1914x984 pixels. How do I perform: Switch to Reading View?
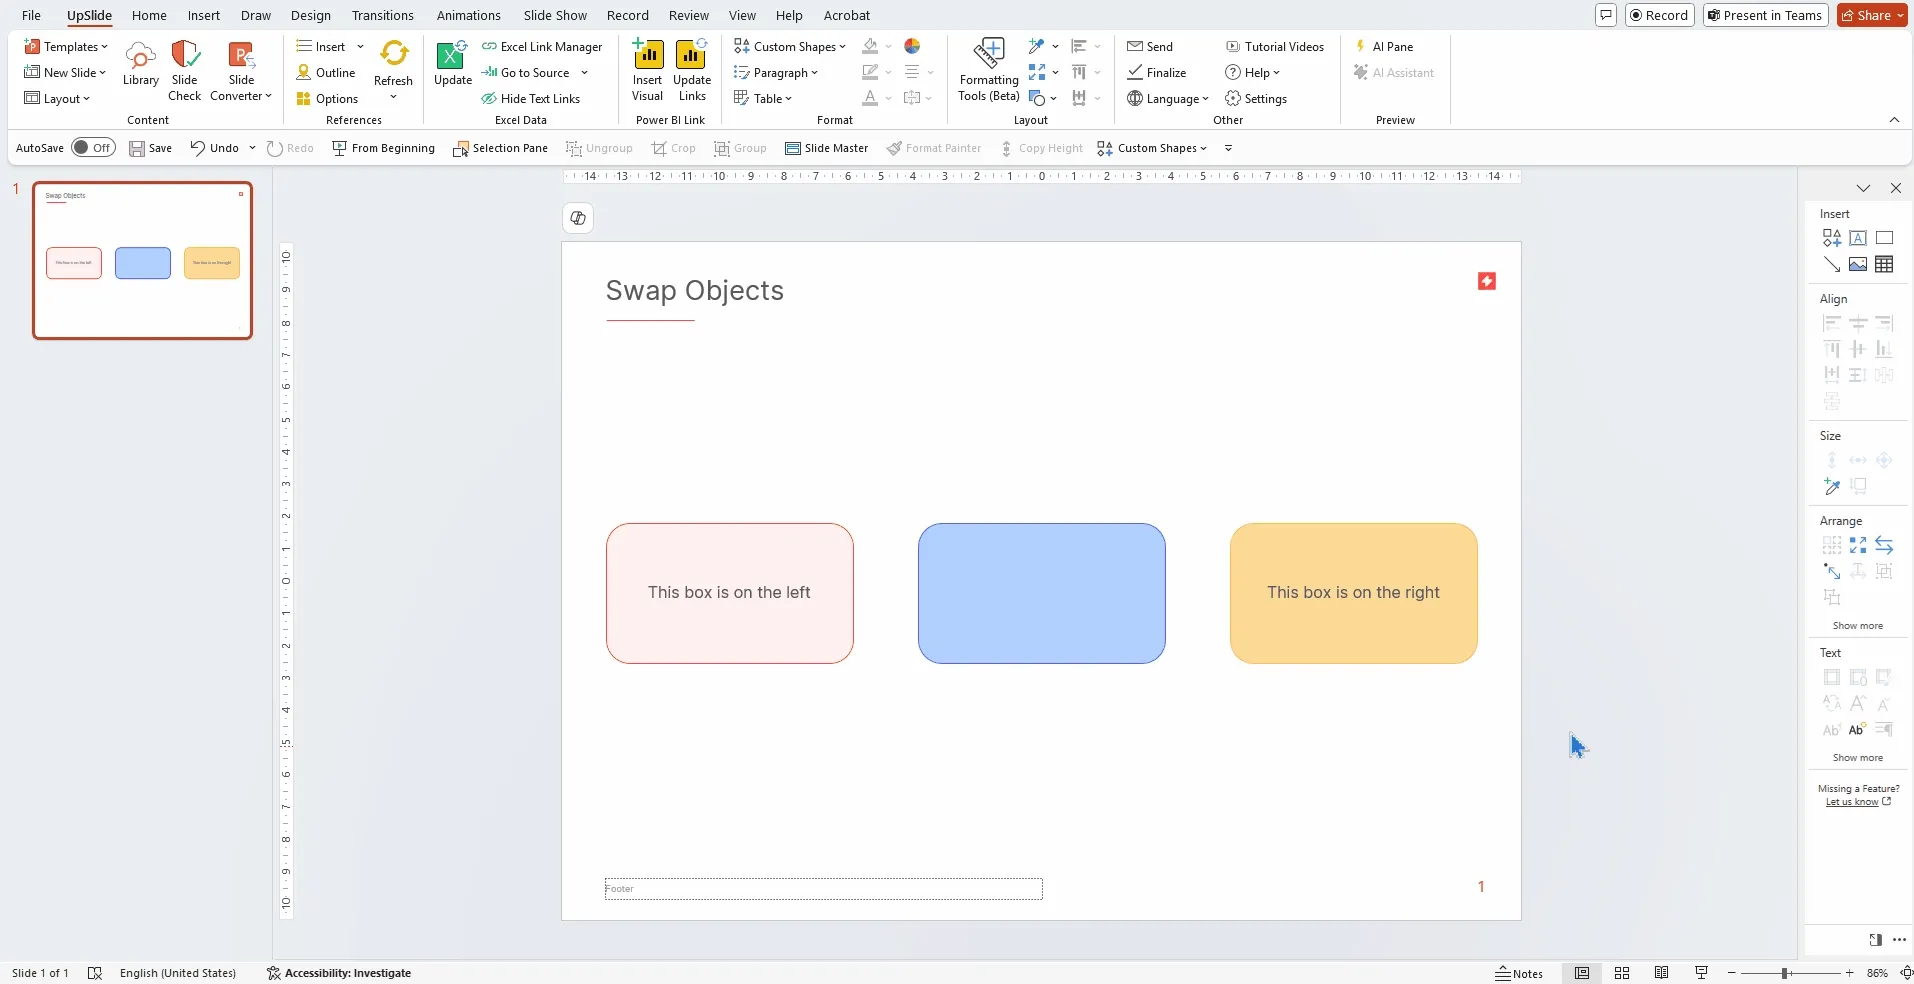[1662, 973]
